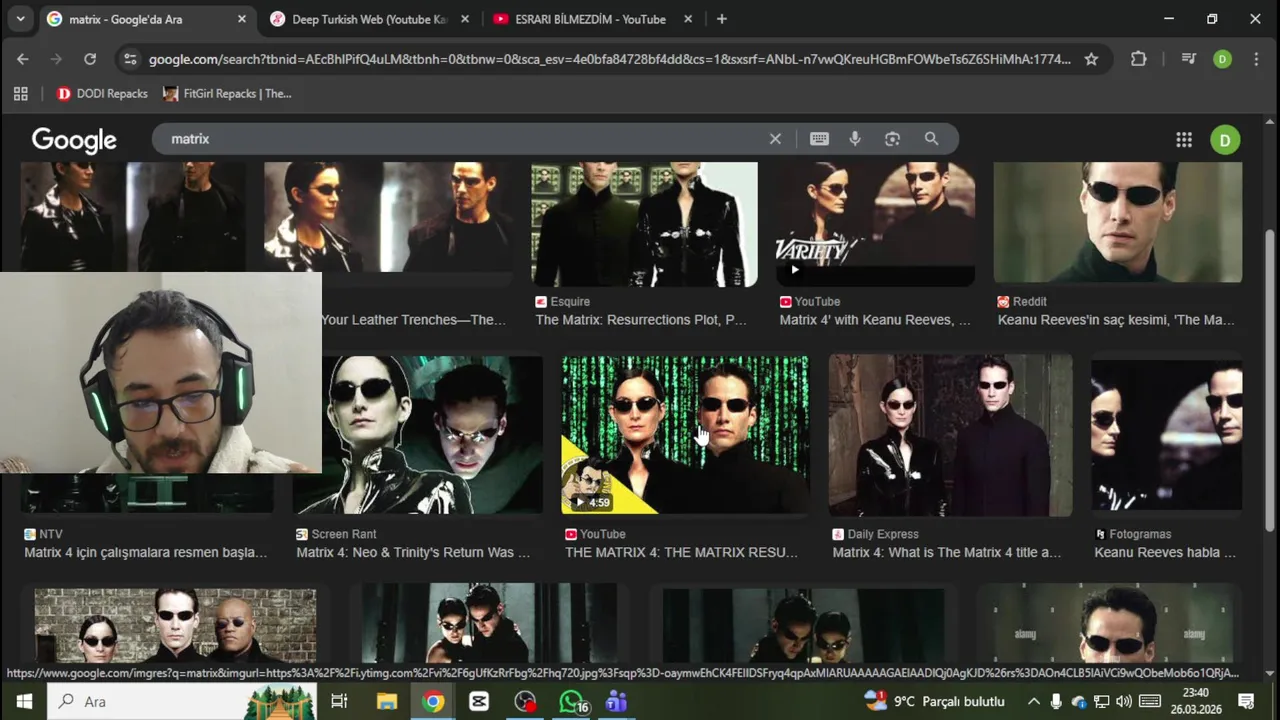Open Esquire Matrix Resurrections Plot result

(641, 320)
